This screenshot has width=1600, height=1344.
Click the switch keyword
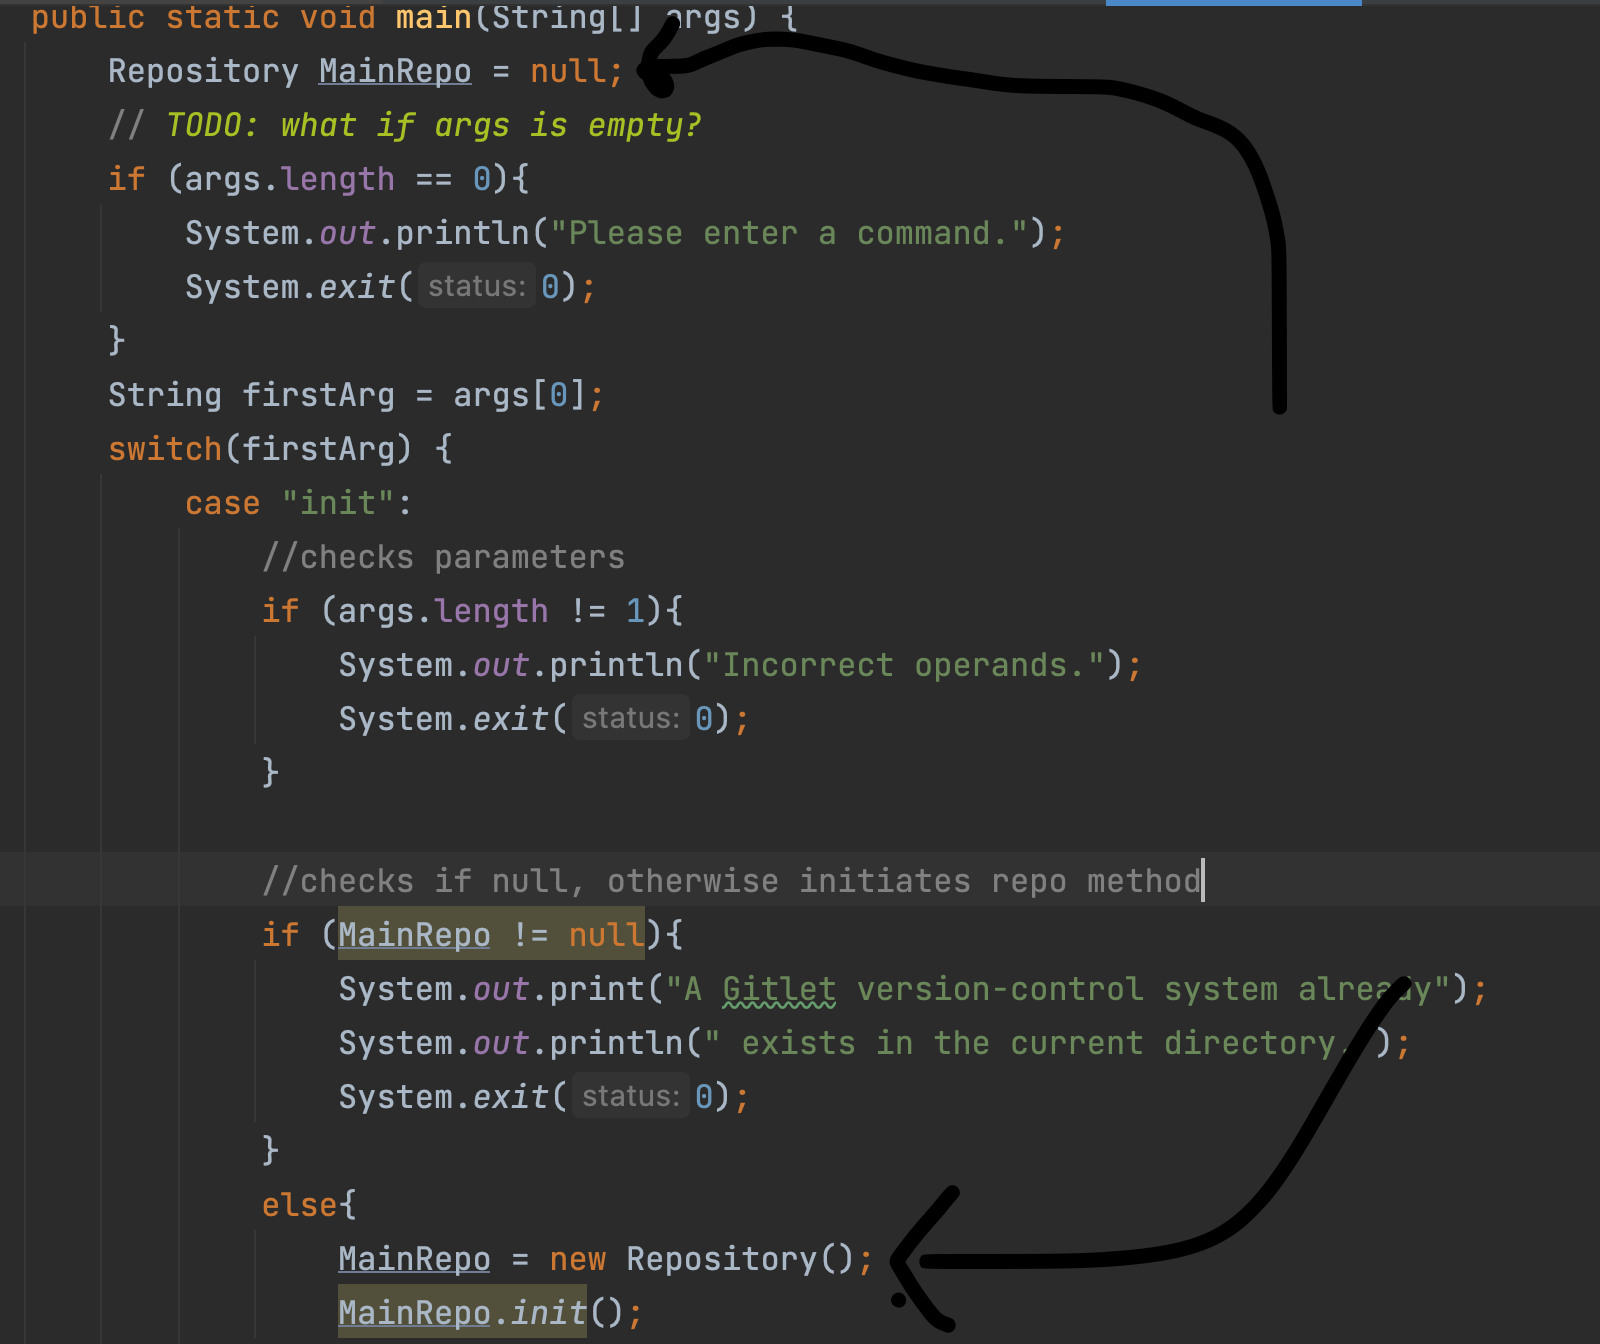tap(164, 449)
